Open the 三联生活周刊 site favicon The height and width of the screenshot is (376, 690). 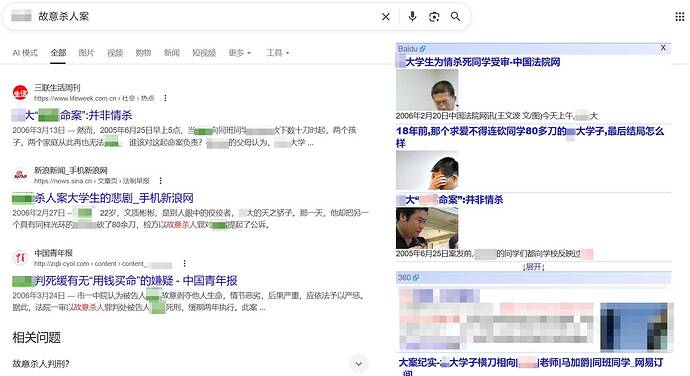[20, 93]
